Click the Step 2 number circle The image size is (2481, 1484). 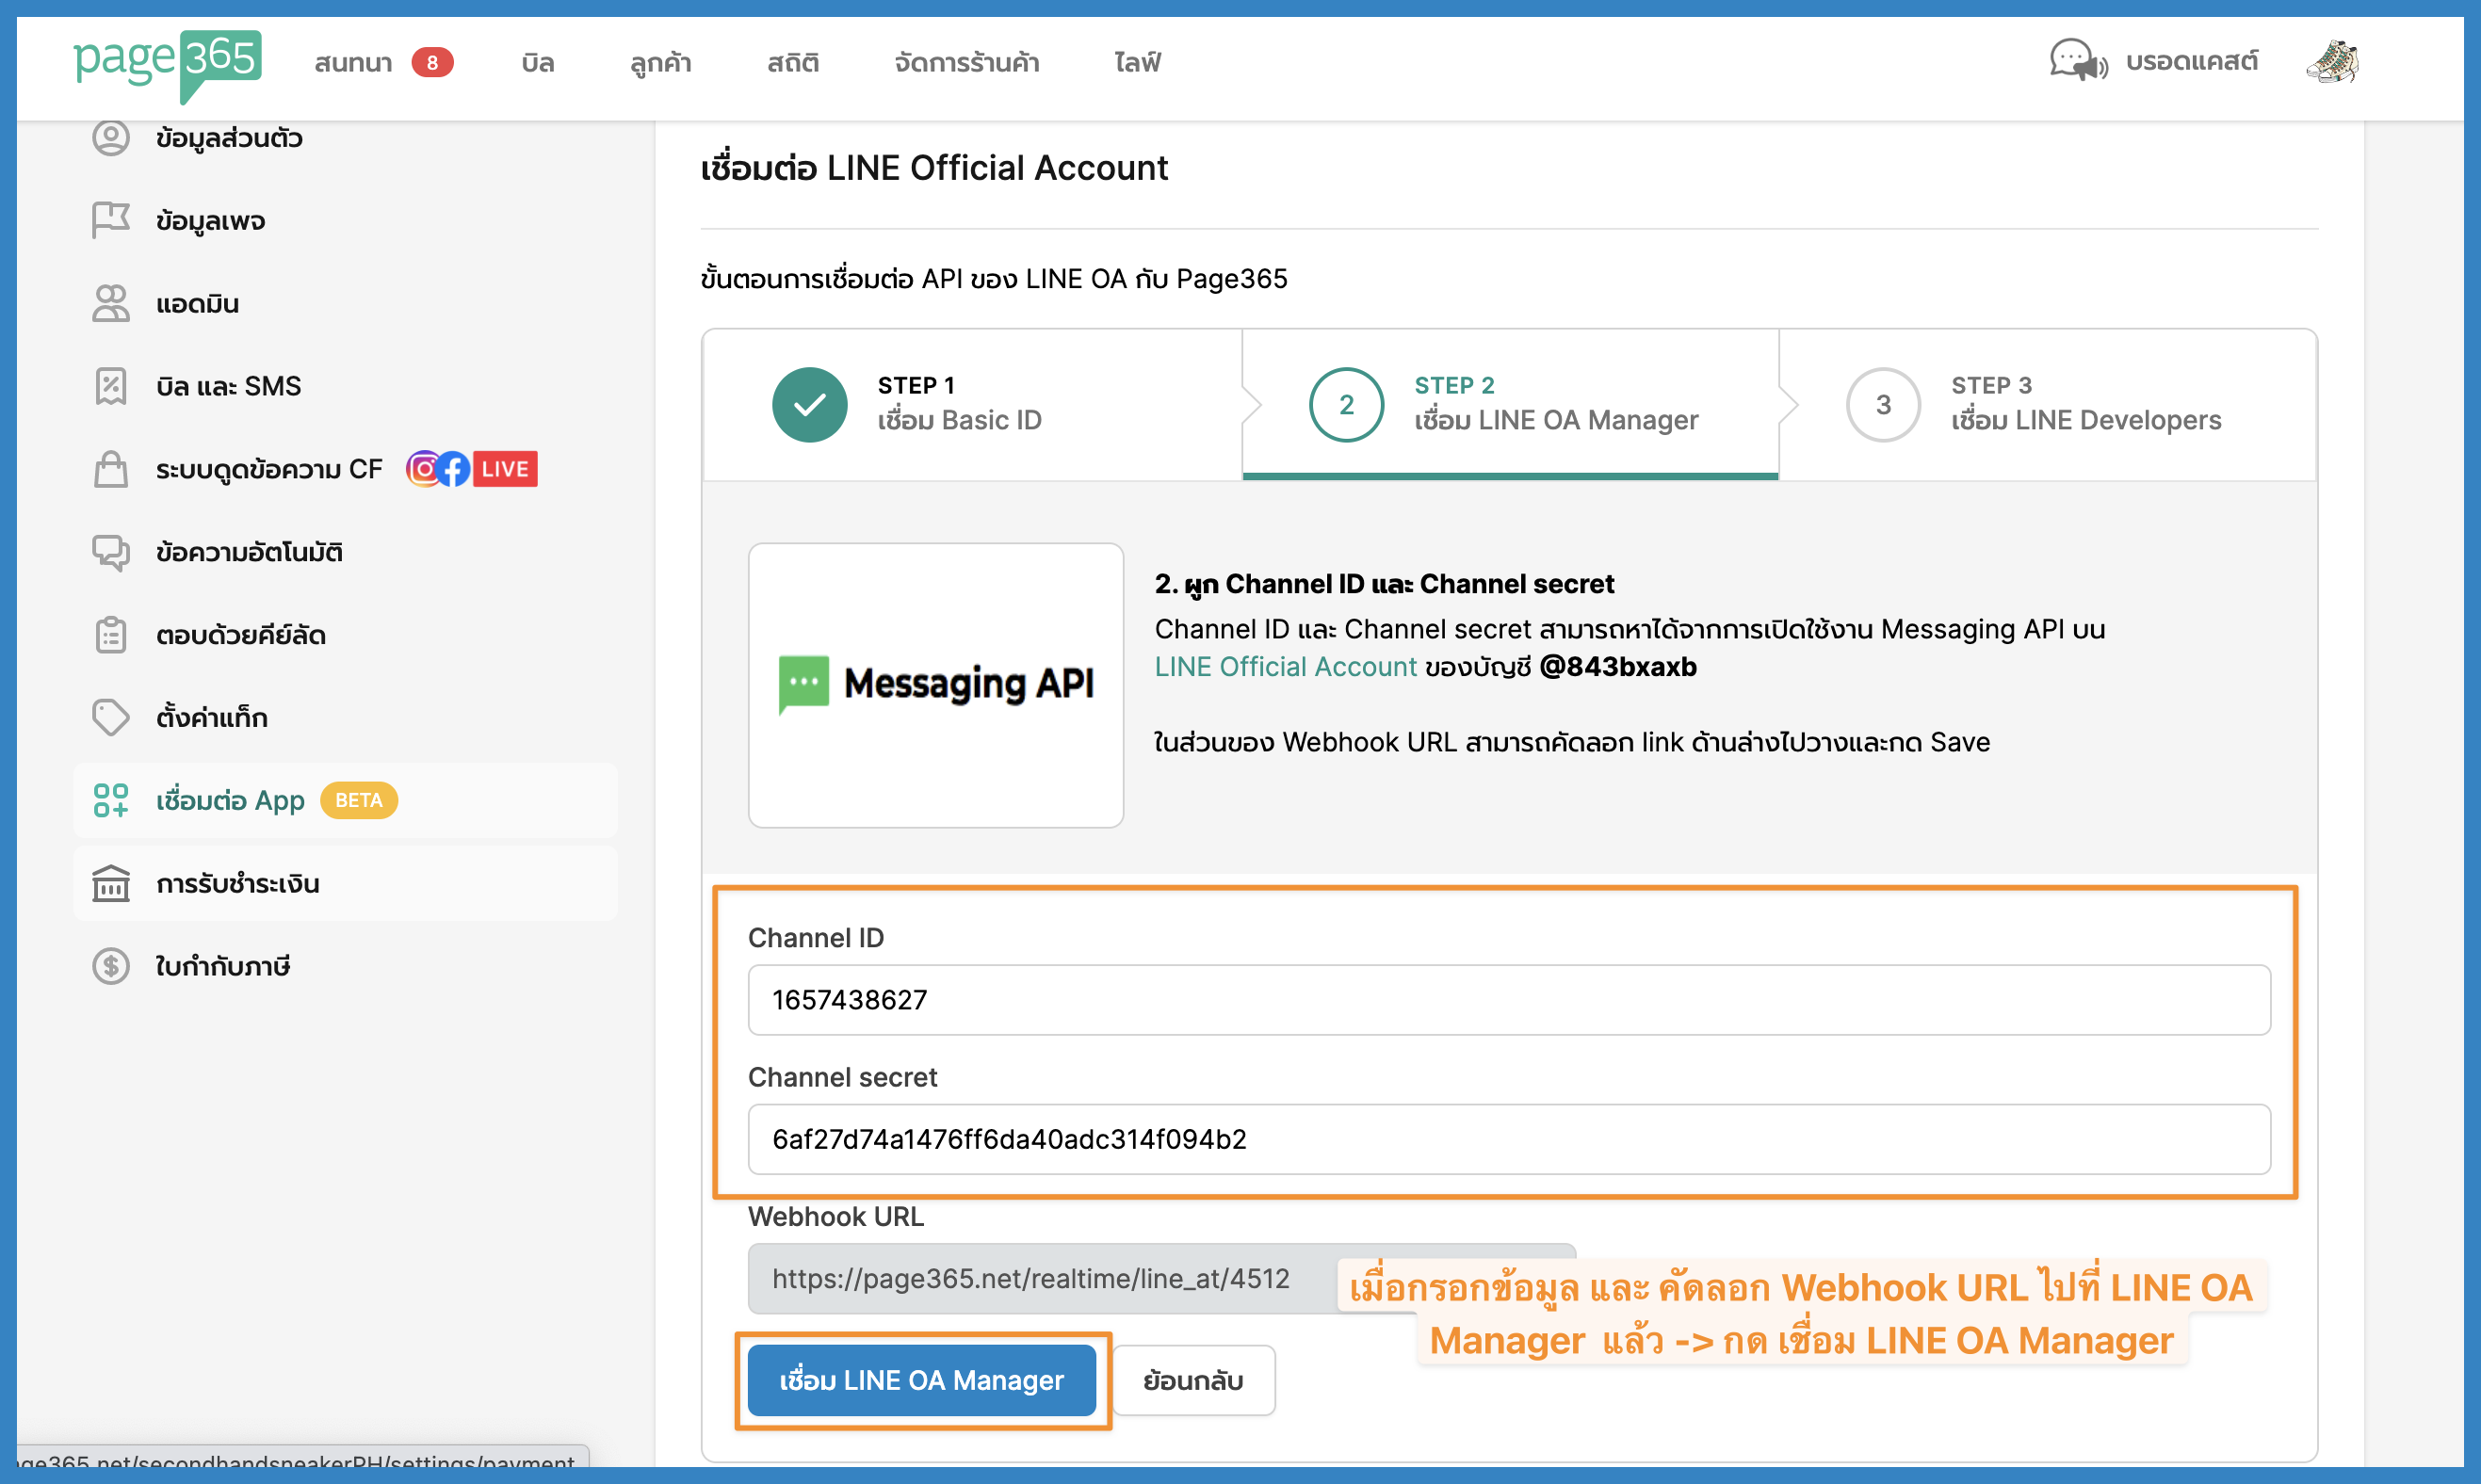click(x=1347, y=404)
